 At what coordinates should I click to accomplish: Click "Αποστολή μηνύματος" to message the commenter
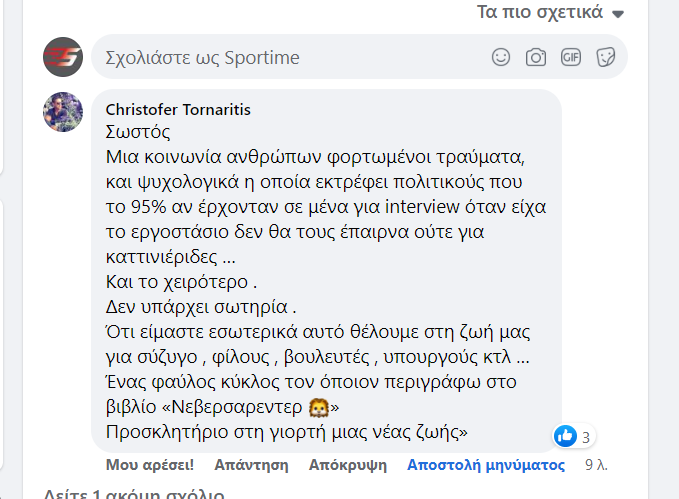tap(486, 465)
